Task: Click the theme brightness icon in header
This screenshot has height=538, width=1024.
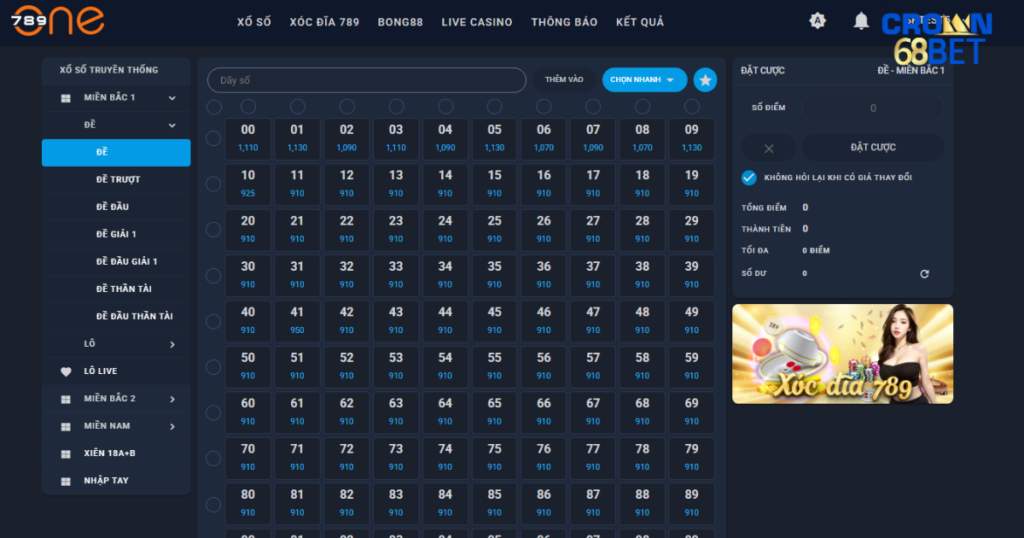Action: 817,21
